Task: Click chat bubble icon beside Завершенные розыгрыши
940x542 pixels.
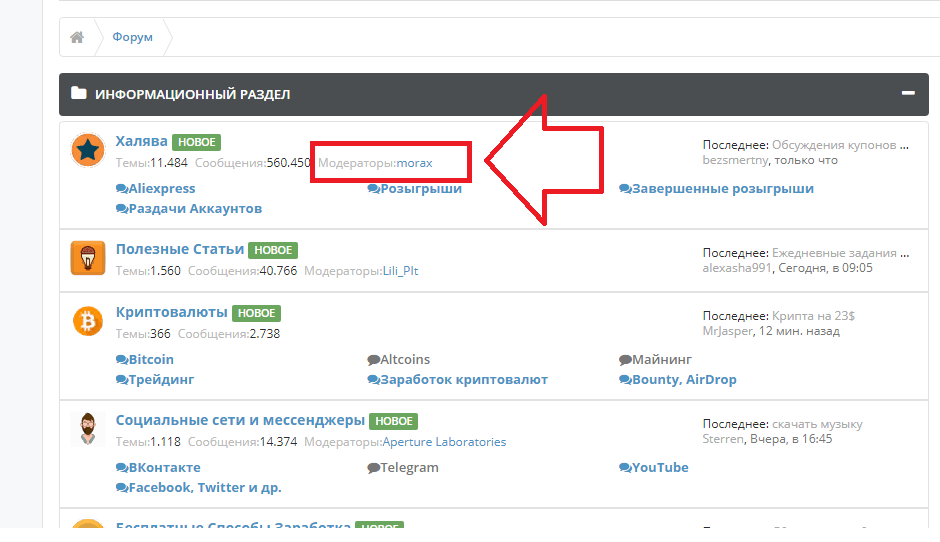Action: [625, 189]
